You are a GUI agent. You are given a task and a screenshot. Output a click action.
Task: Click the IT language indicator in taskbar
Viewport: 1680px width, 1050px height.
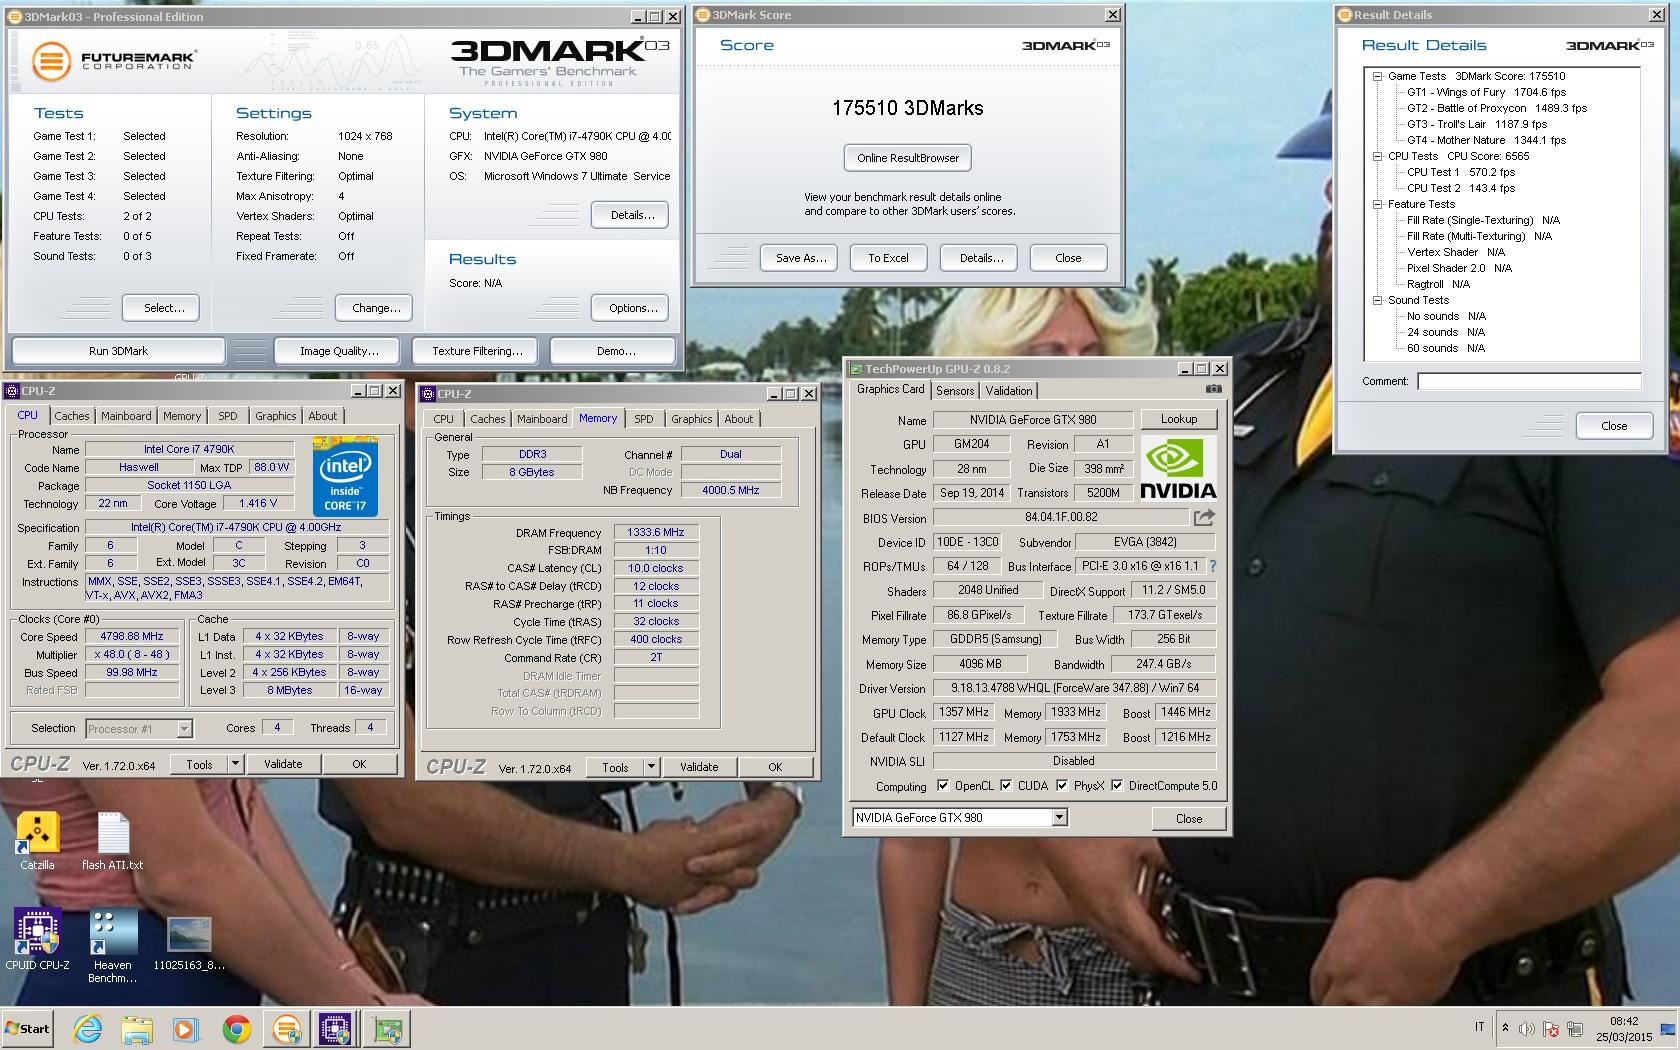(x=1479, y=1027)
